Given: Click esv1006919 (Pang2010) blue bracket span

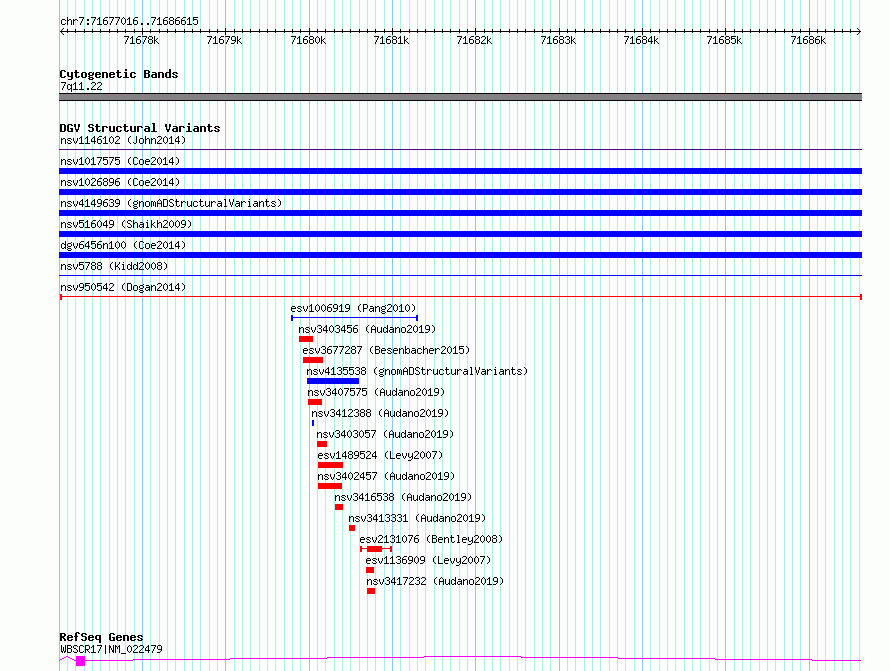Looking at the screenshot, I should click(354, 318).
